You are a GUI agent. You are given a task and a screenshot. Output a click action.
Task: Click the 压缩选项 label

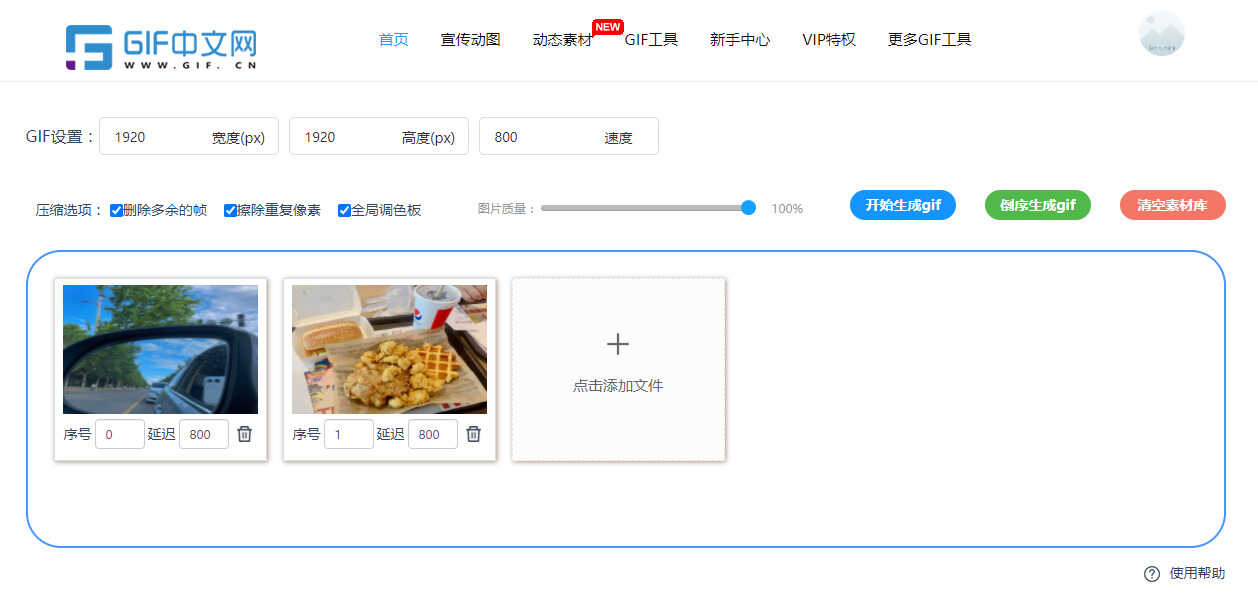click(70, 210)
